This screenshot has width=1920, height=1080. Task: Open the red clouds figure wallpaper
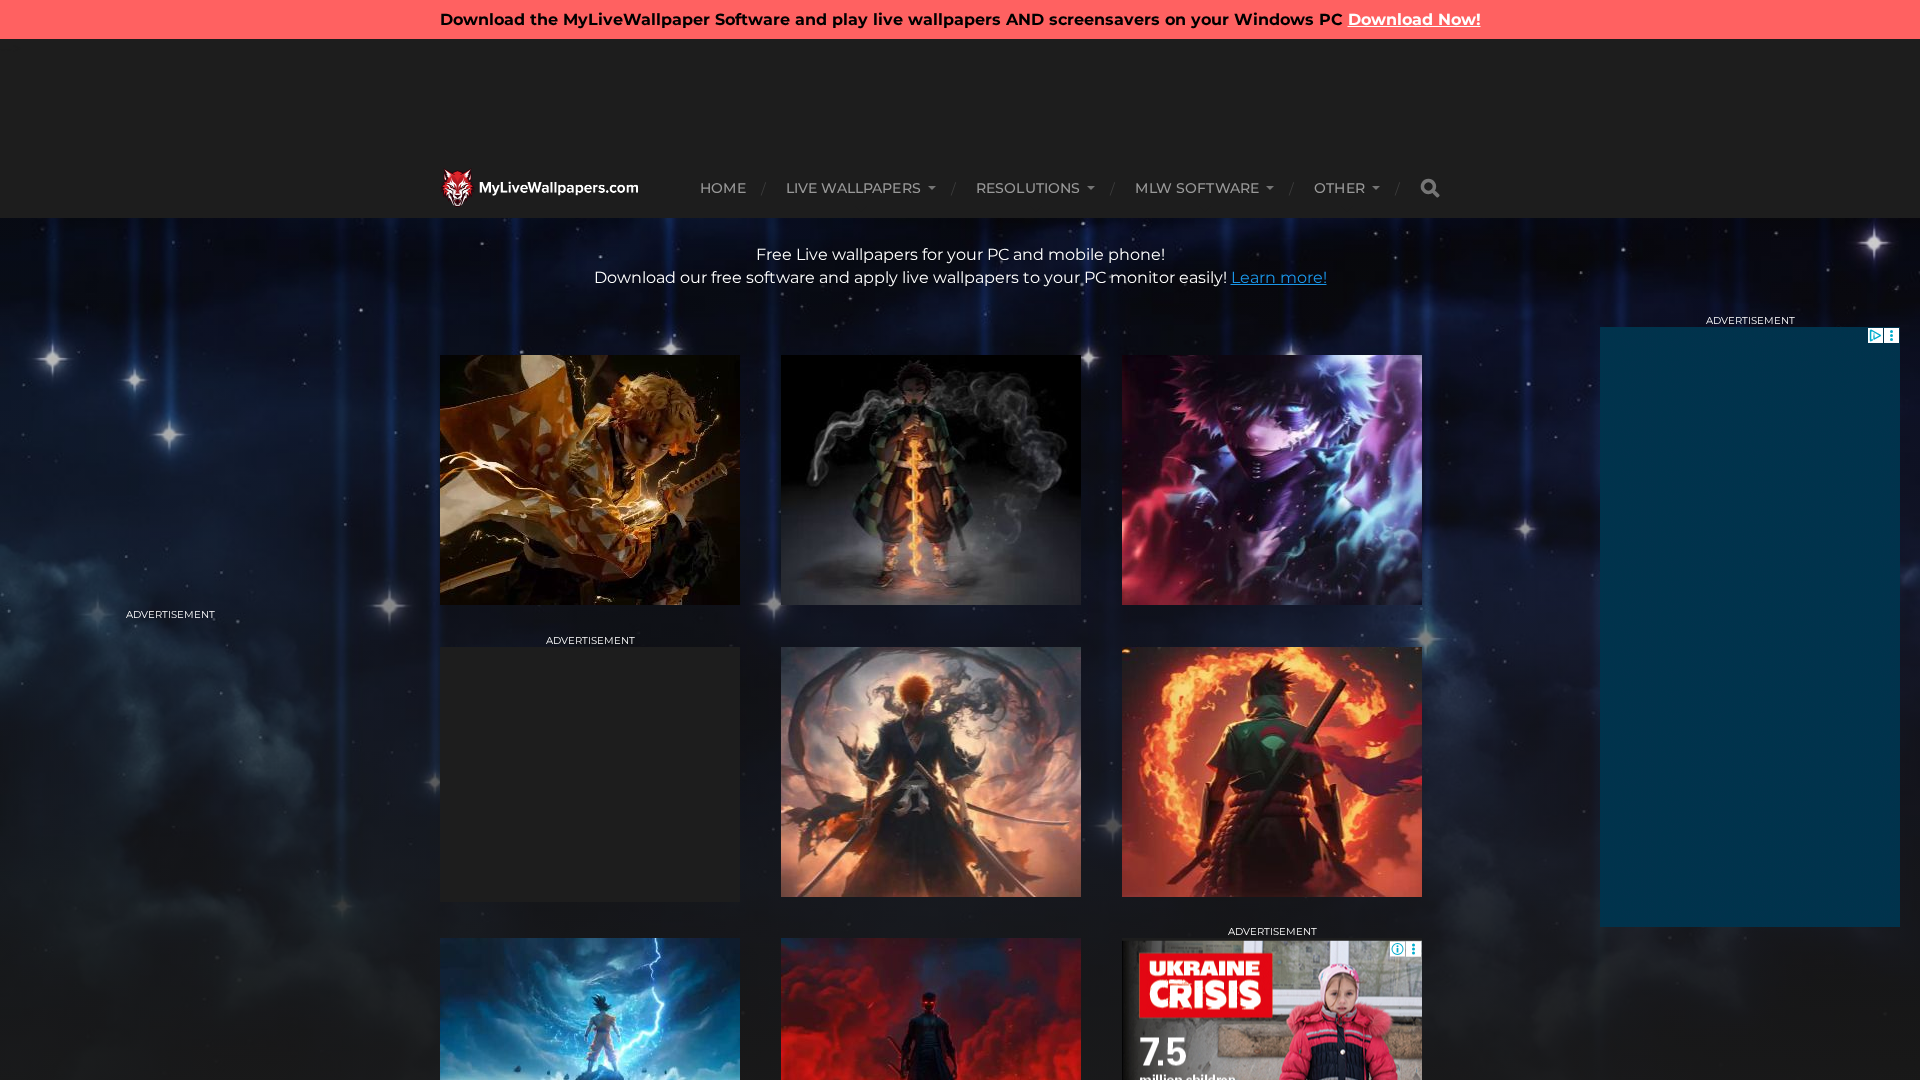pos(930,1008)
